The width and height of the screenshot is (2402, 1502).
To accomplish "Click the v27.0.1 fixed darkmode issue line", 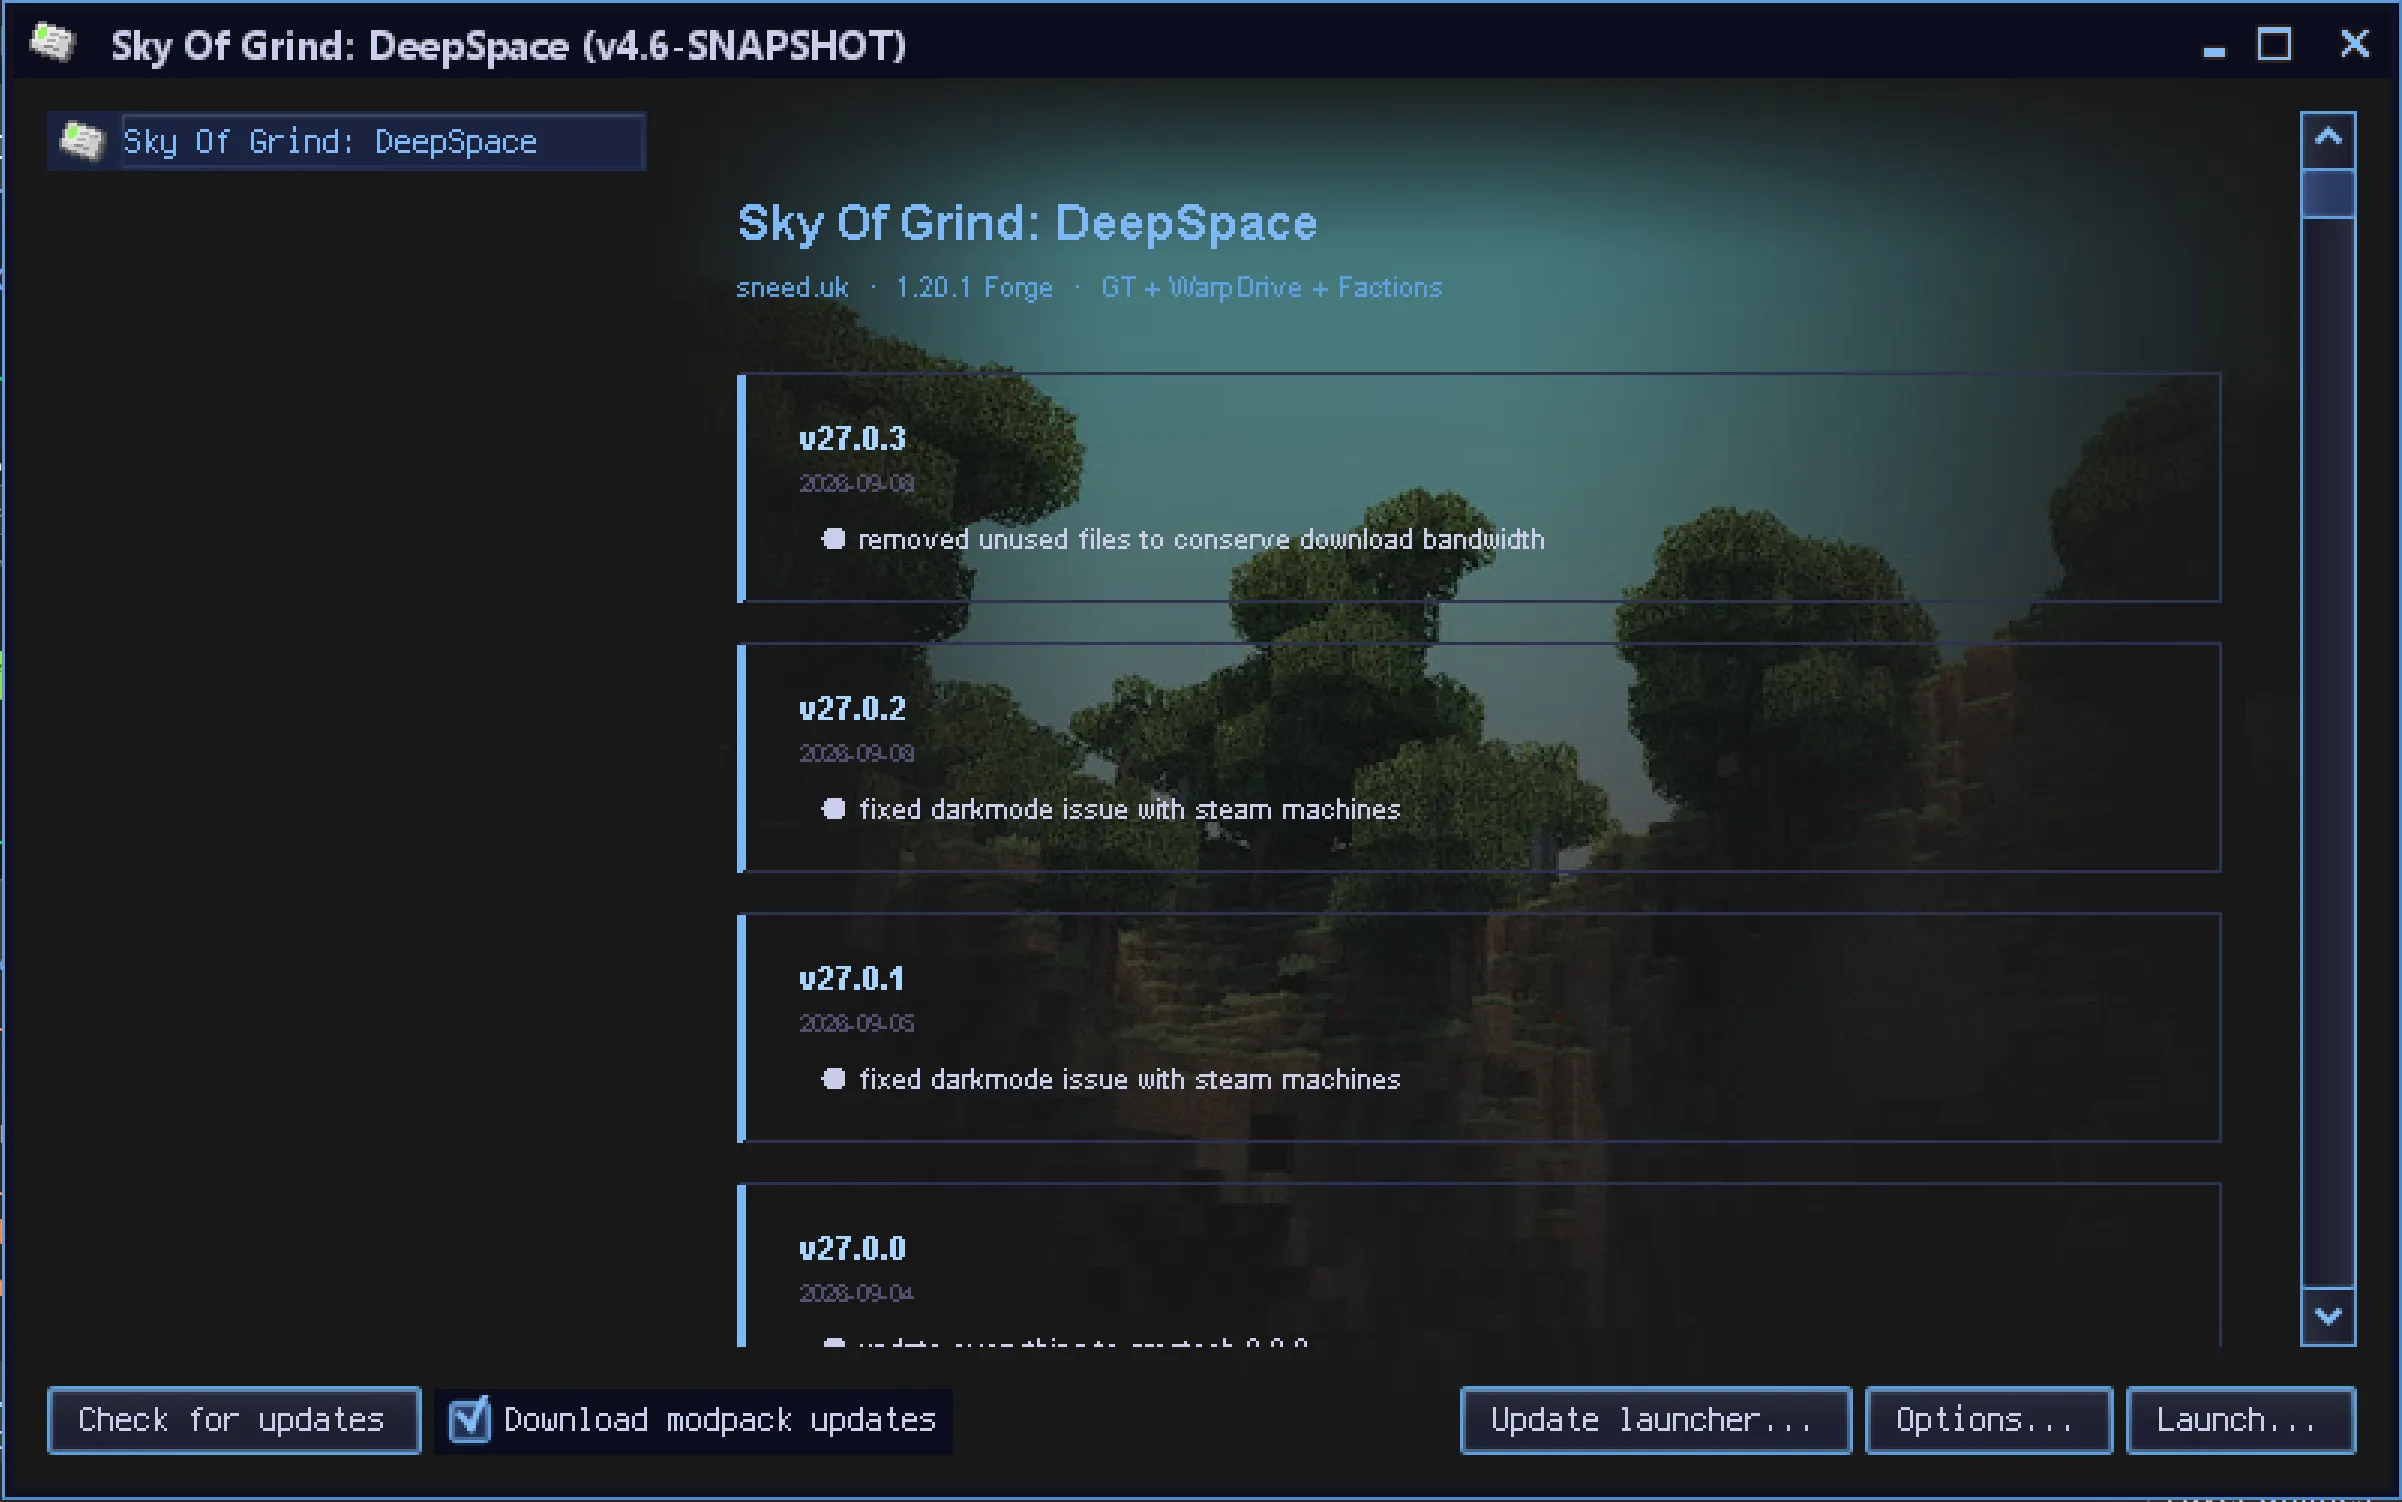I will 1130,1079.
